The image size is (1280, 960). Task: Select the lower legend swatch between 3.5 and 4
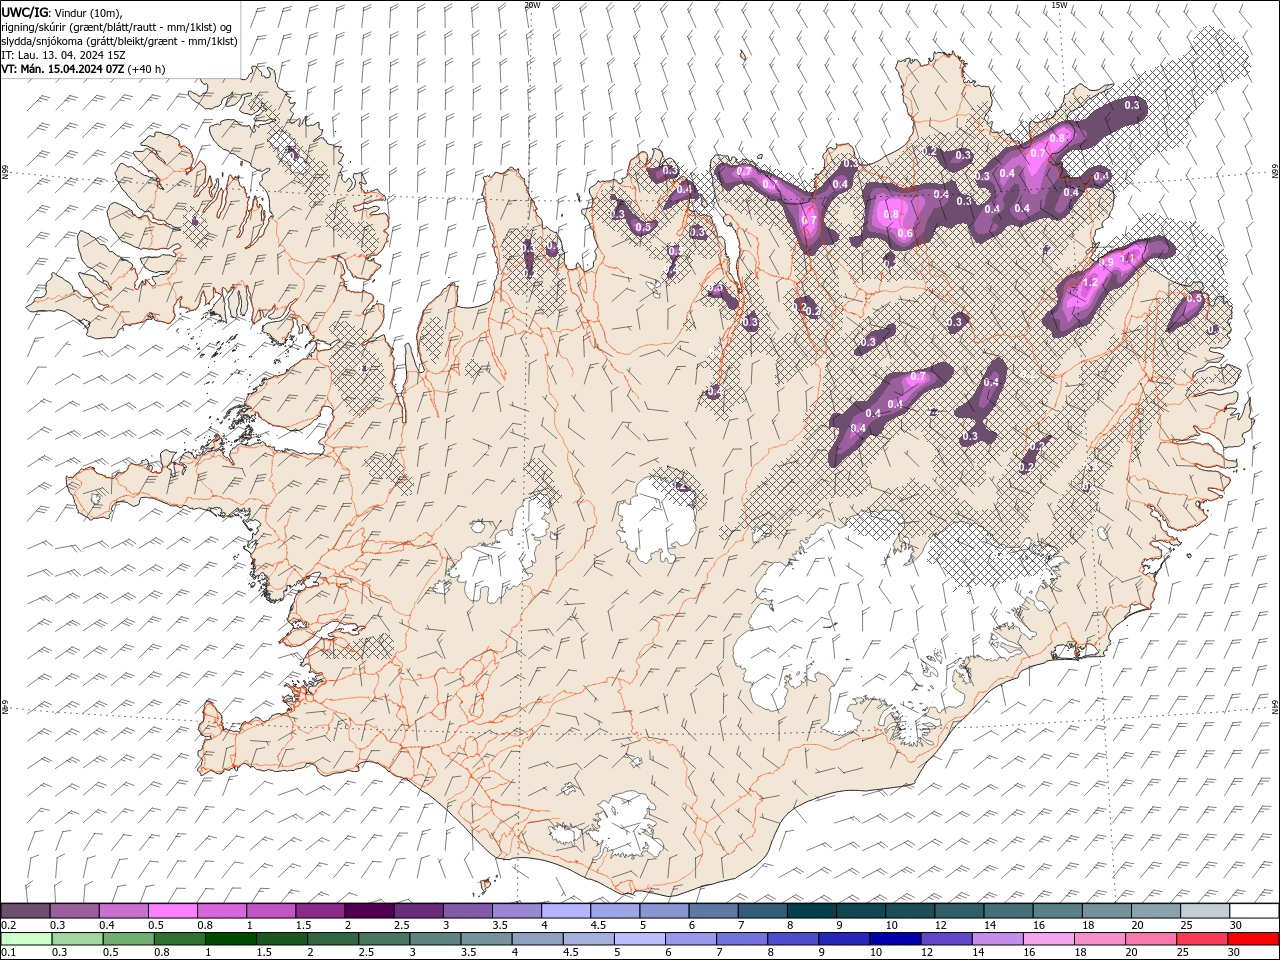[485, 939]
